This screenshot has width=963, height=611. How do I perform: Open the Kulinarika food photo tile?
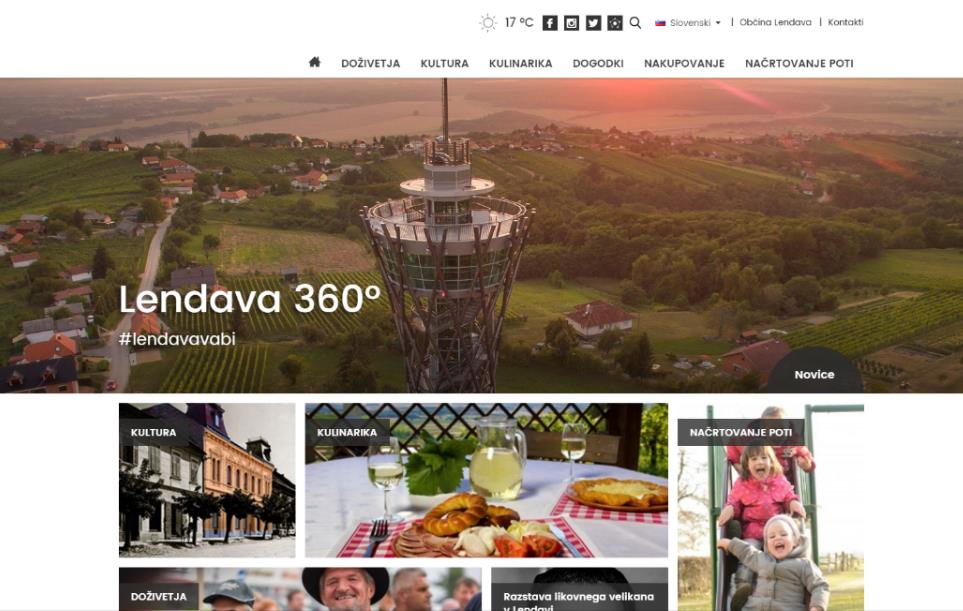pos(486,480)
